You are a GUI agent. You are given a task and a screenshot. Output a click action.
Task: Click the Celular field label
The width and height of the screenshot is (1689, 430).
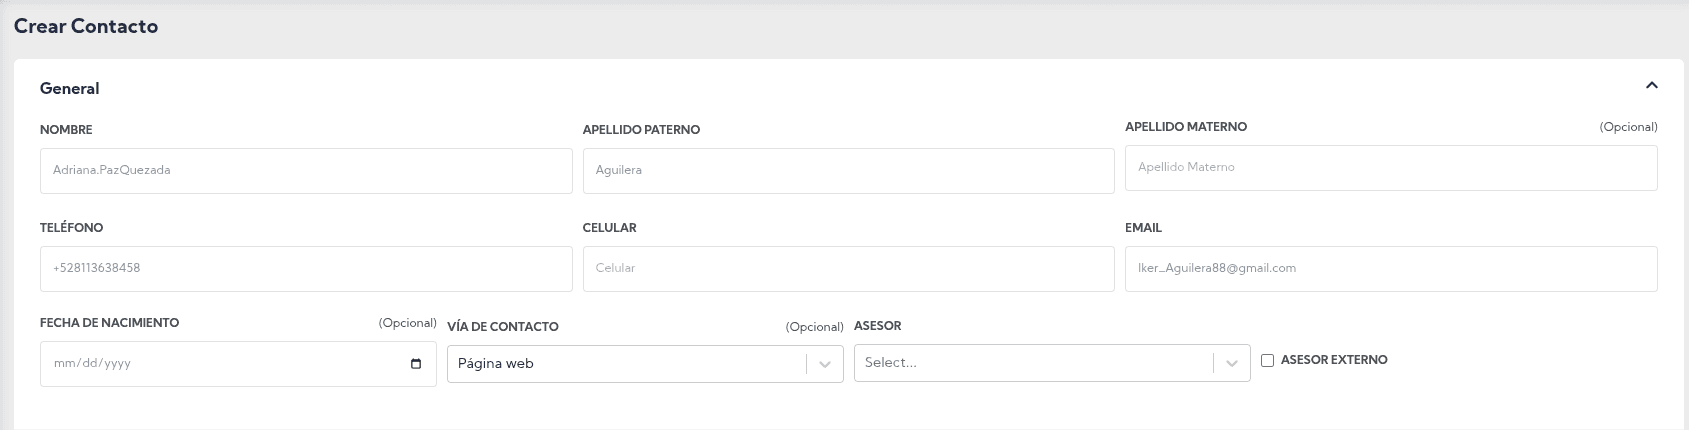[609, 228]
